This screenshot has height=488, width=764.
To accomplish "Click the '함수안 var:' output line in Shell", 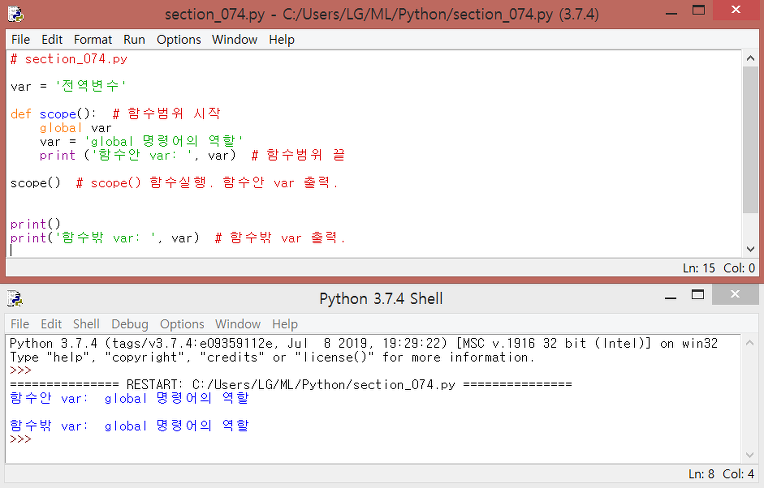I will (x=129, y=398).
